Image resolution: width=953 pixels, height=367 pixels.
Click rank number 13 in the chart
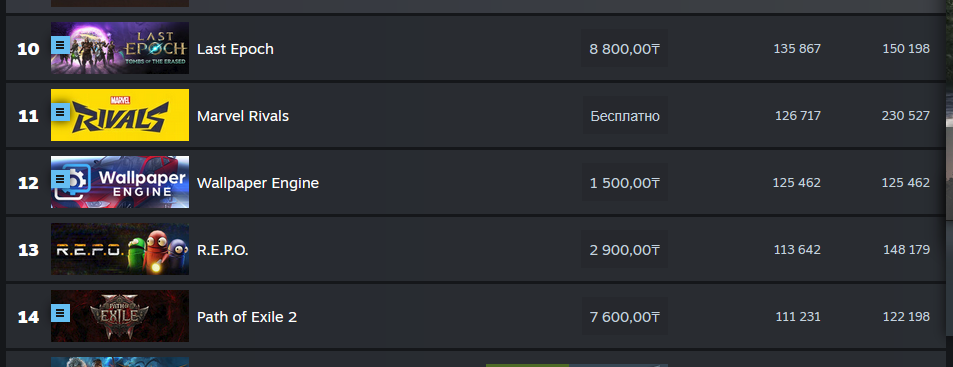point(28,250)
